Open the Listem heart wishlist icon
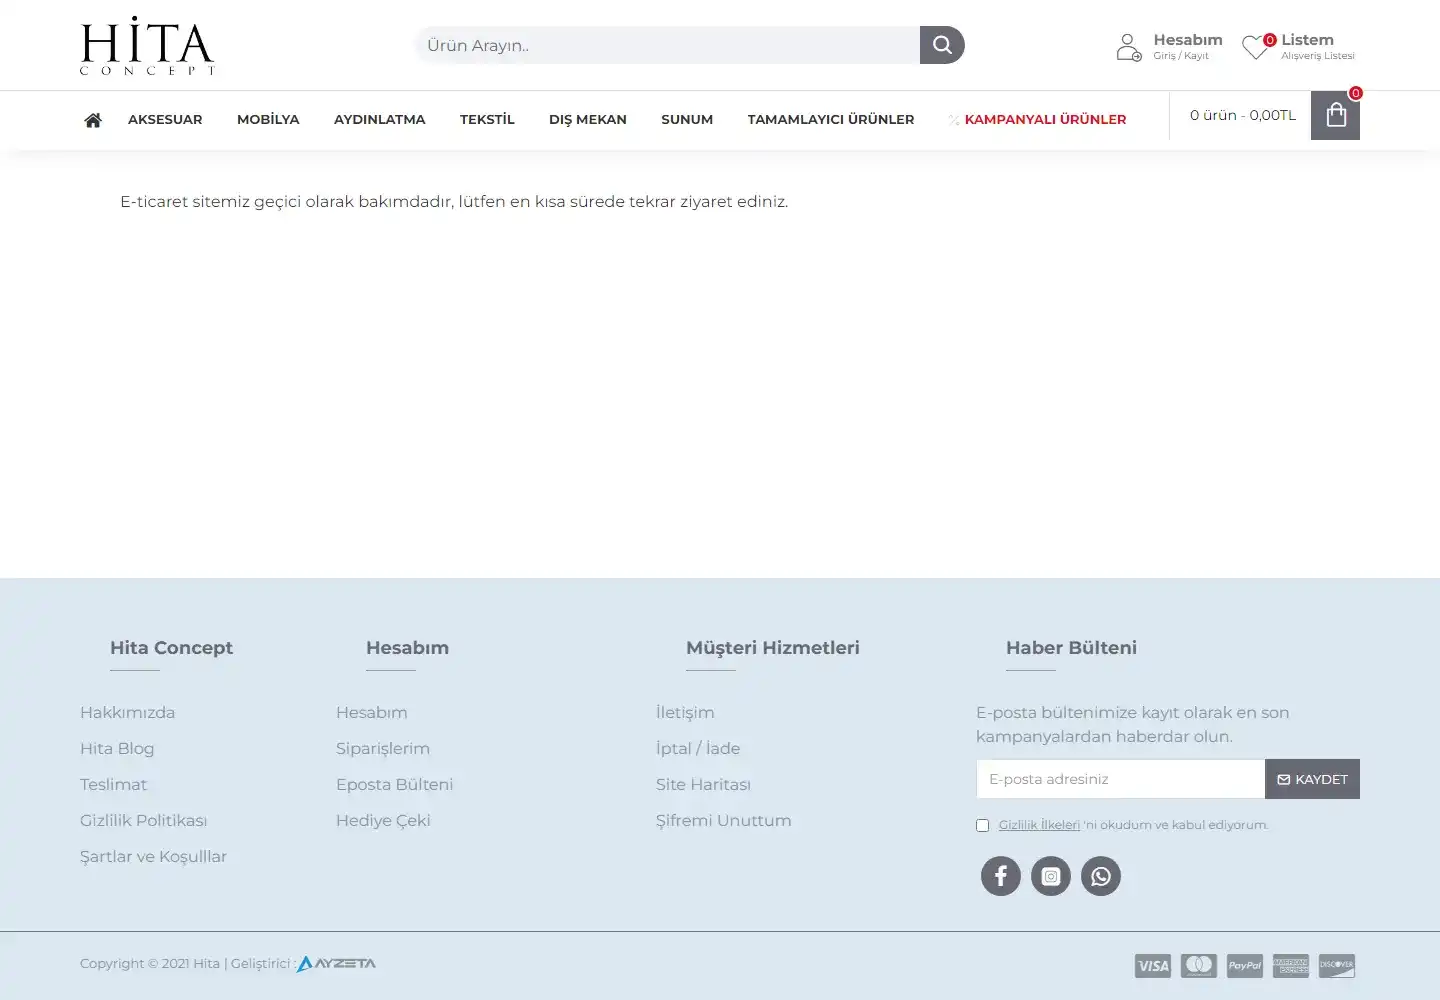Viewport: 1440px width, 1000px height. [x=1257, y=46]
